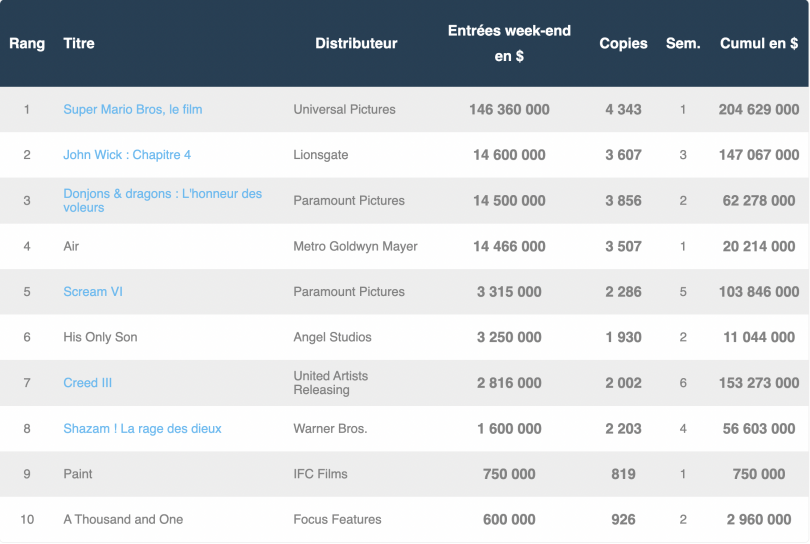The width and height of the screenshot is (810, 544).
Task: Click distributor Metro Goldwyn Mayer
Action: point(355,246)
